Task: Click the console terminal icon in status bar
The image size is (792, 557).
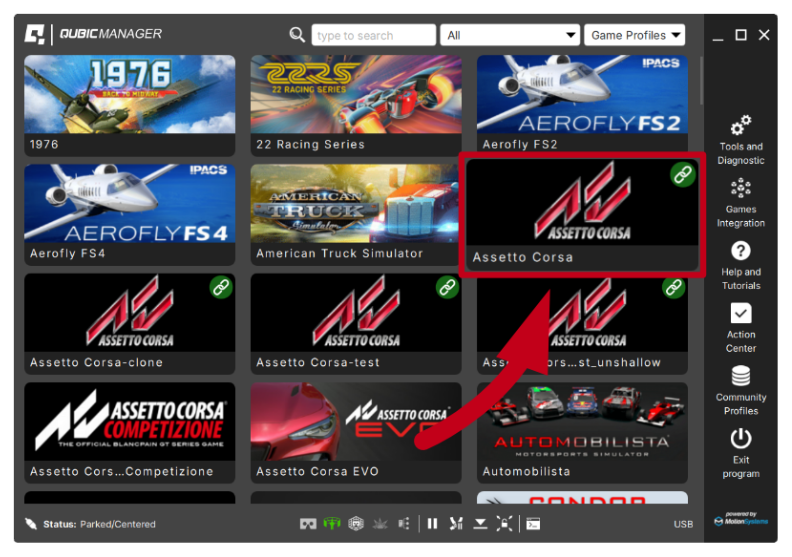Action: (534, 524)
